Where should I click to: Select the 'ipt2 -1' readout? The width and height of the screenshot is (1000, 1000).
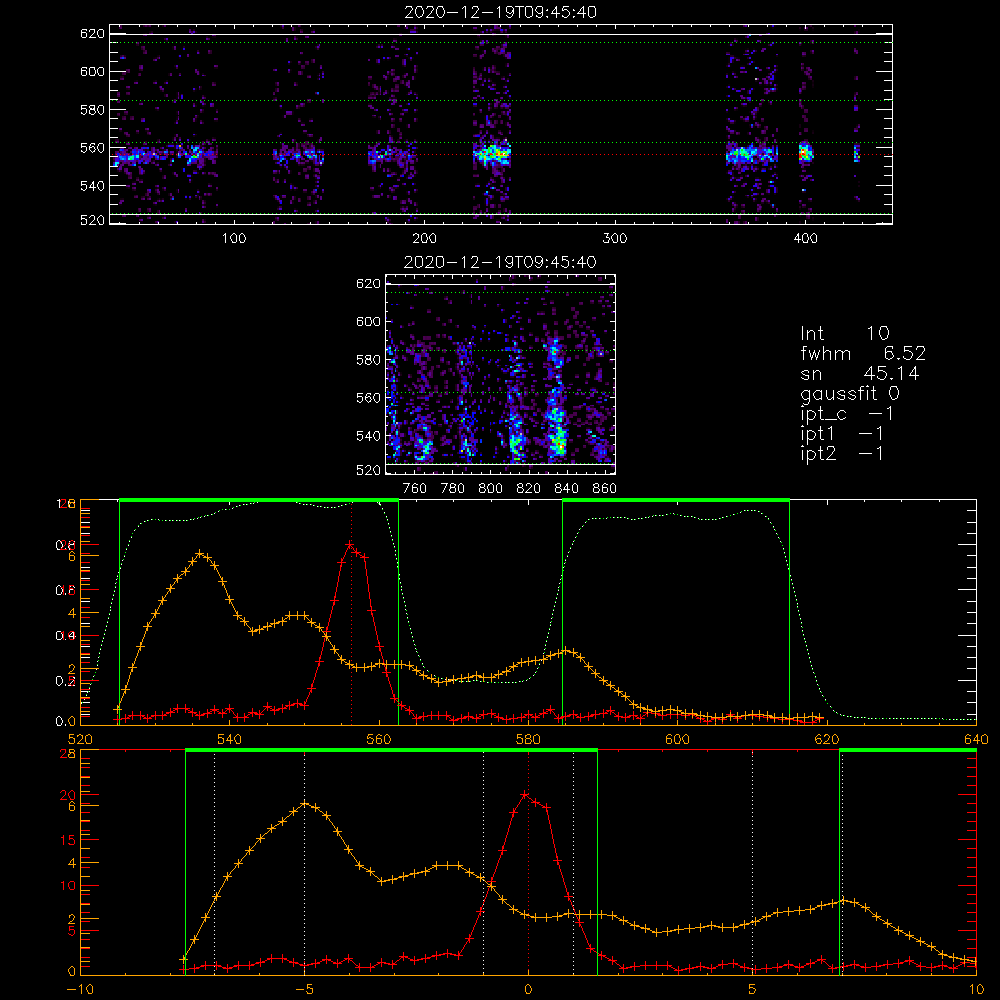click(842, 453)
